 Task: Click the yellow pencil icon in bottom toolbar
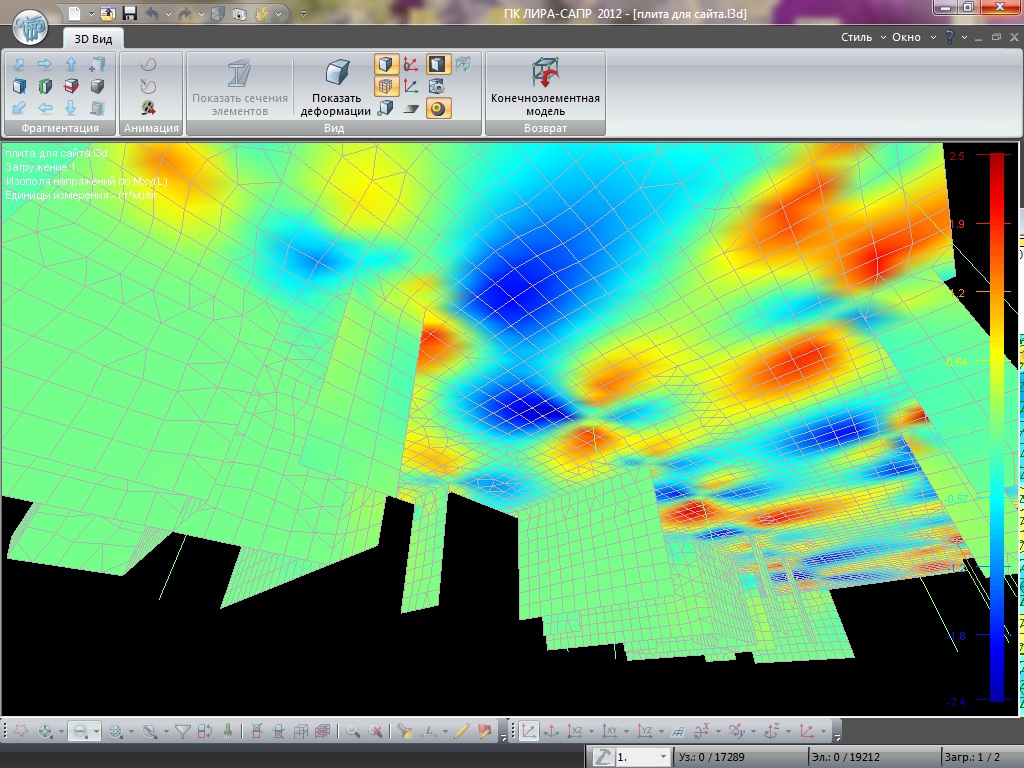(x=461, y=731)
